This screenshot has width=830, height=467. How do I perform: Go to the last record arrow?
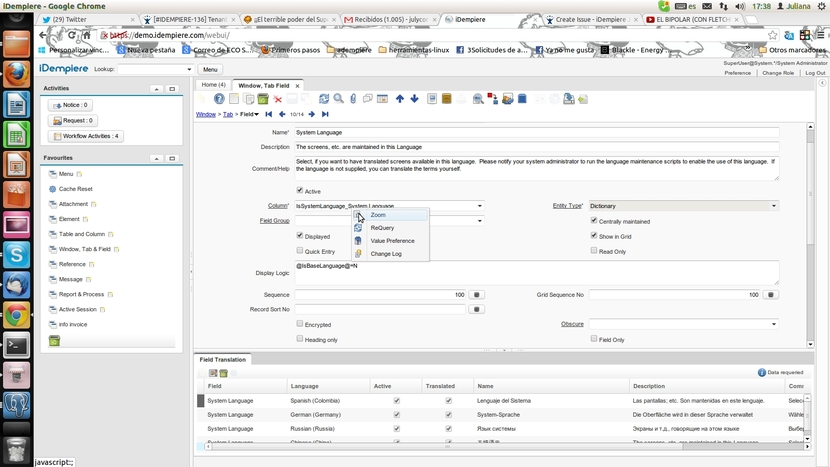pyautogui.click(x=325, y=114)
